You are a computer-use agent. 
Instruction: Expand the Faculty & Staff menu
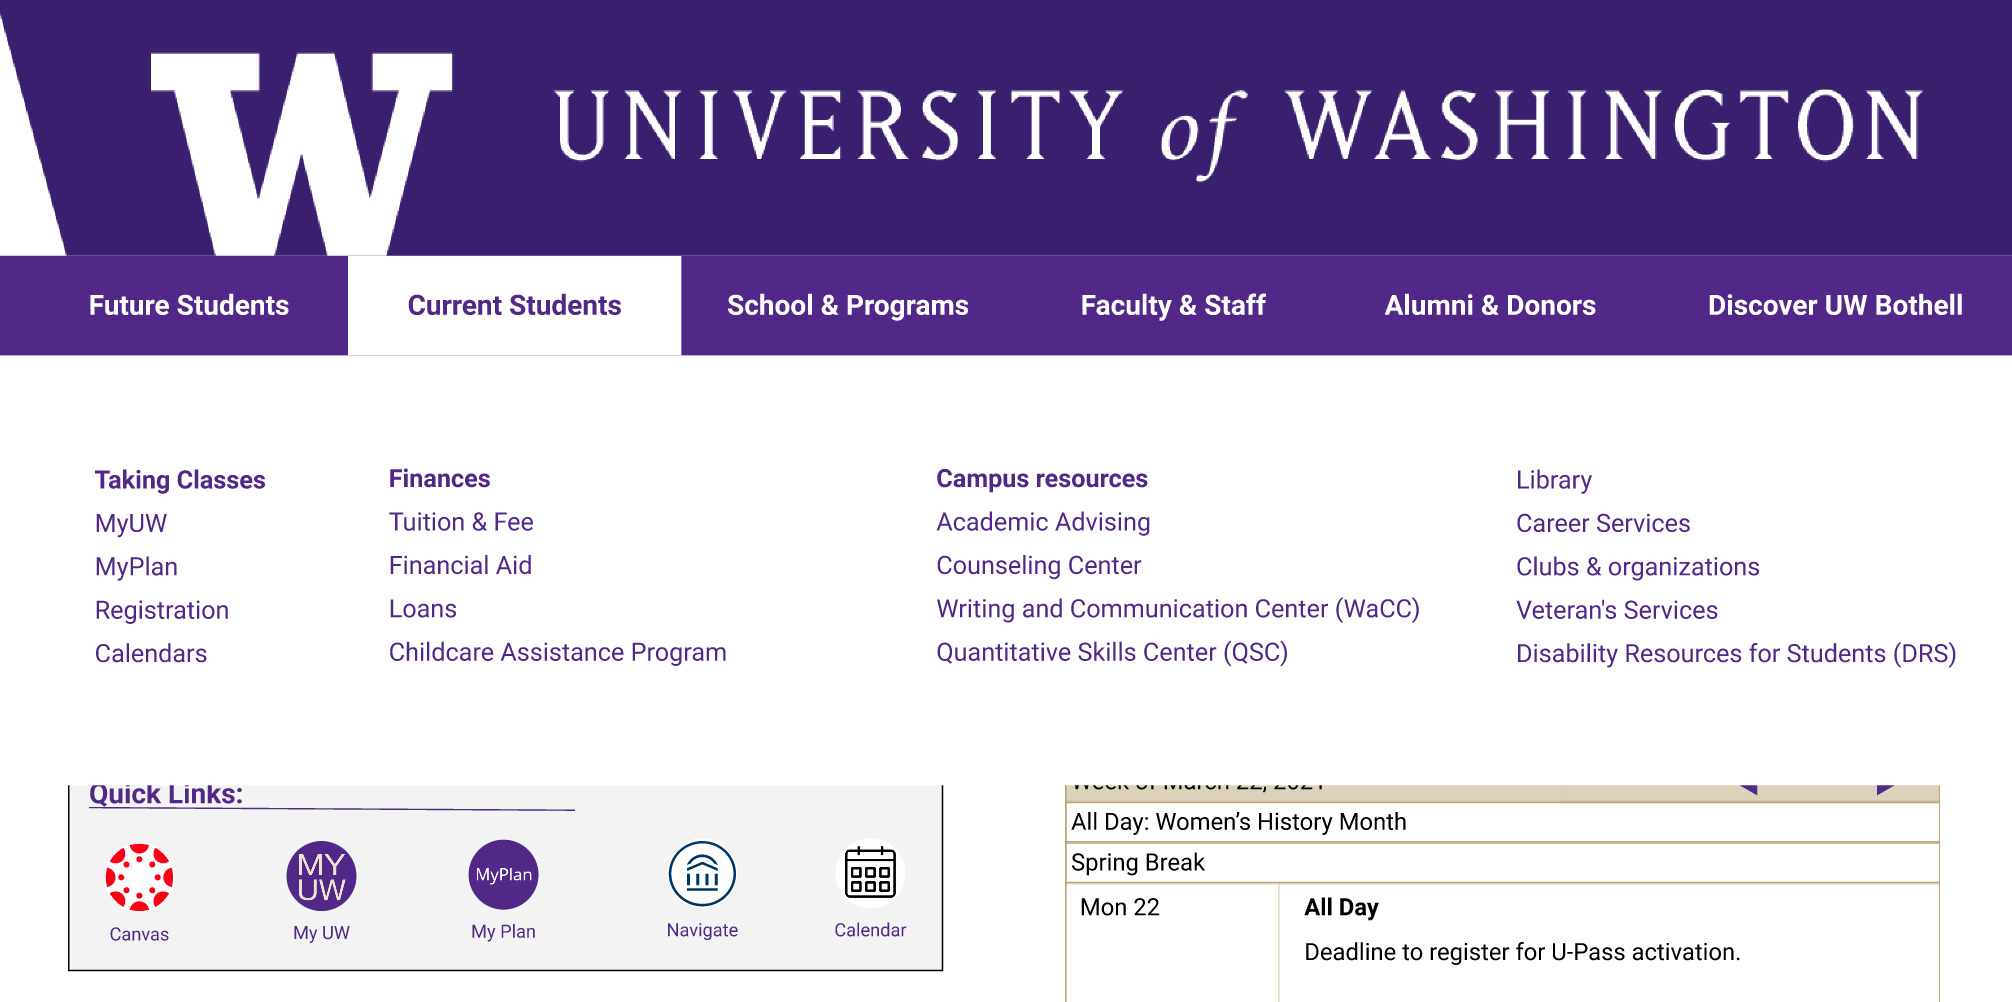pyautogui.click(x=1172, y=305)
